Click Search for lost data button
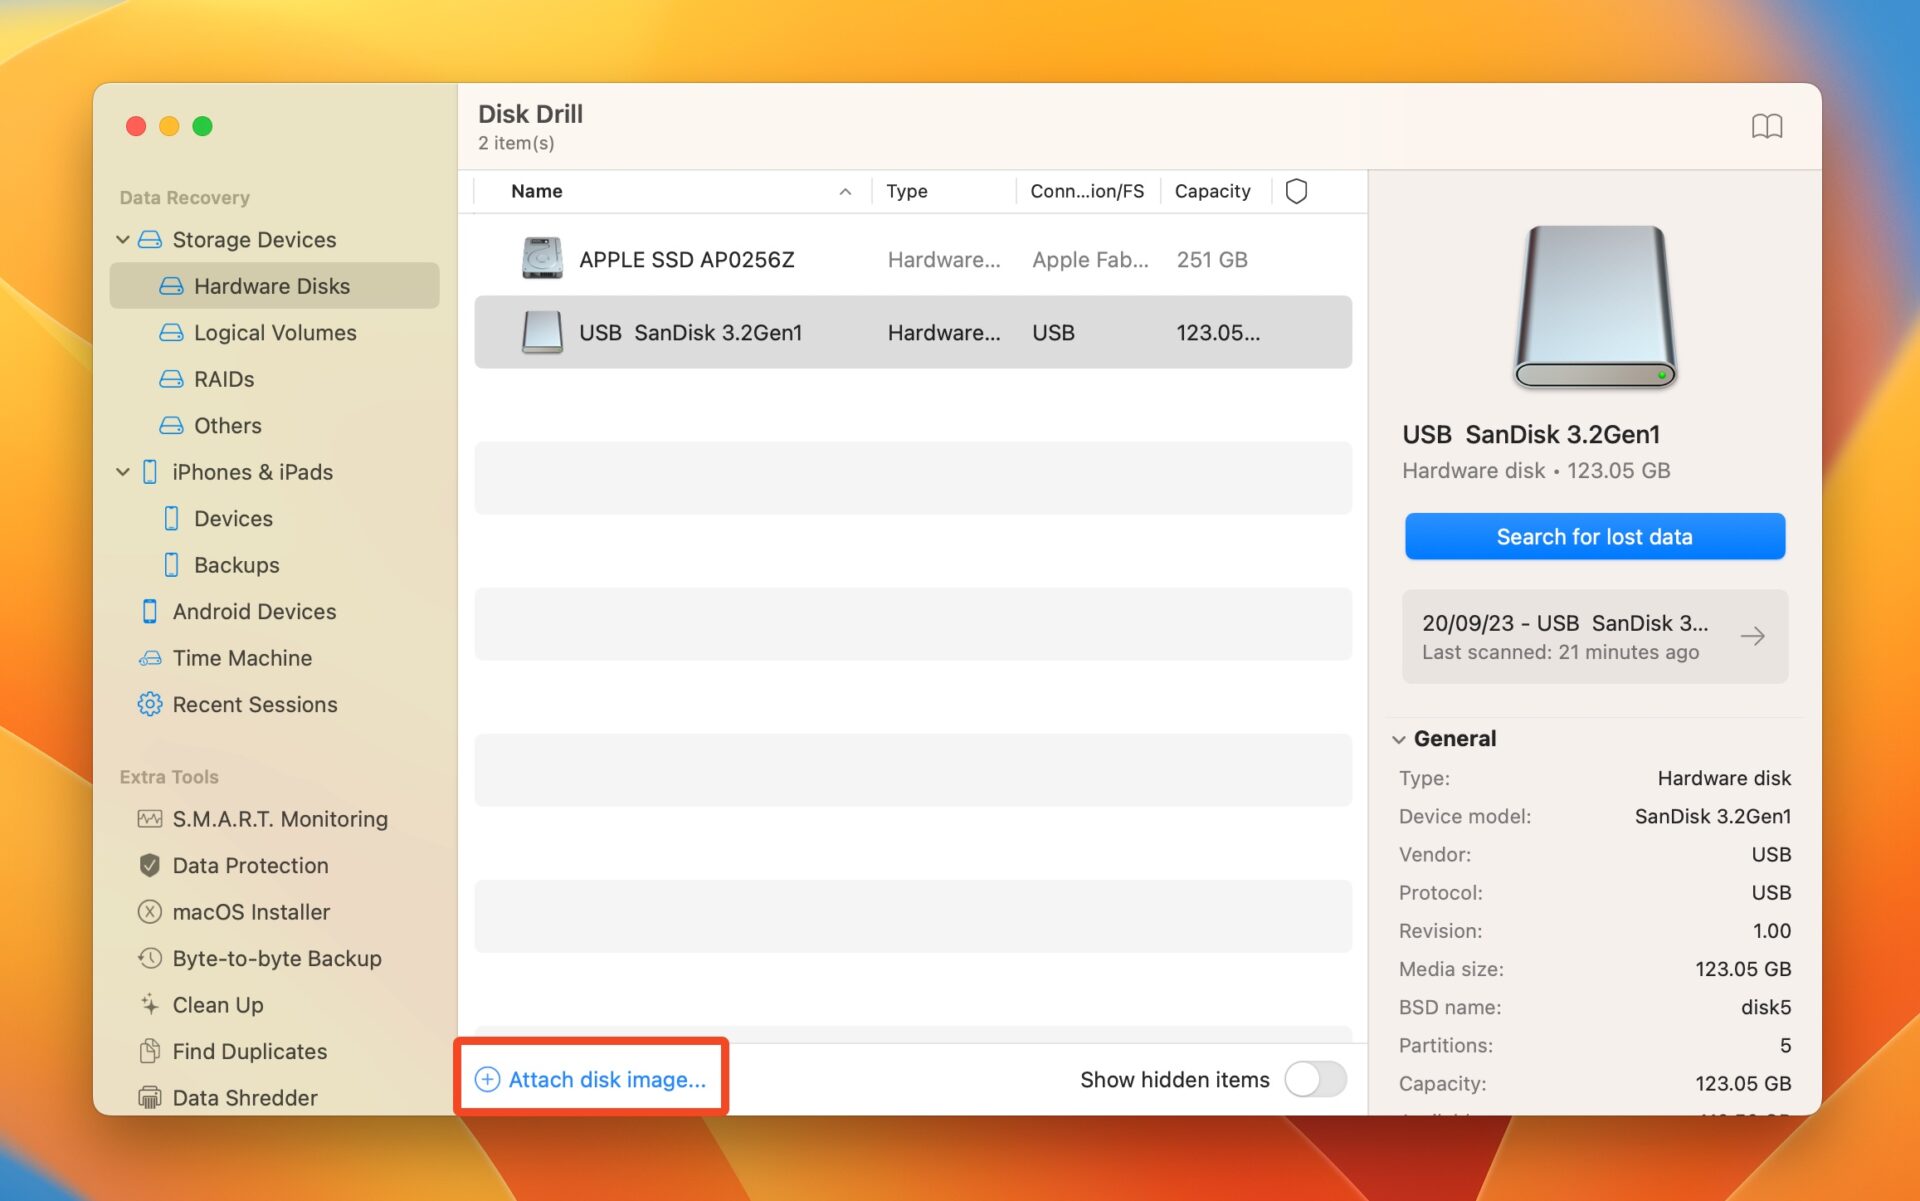Viewport: 1920px width, 1201px height. [x=1594, y=537]
